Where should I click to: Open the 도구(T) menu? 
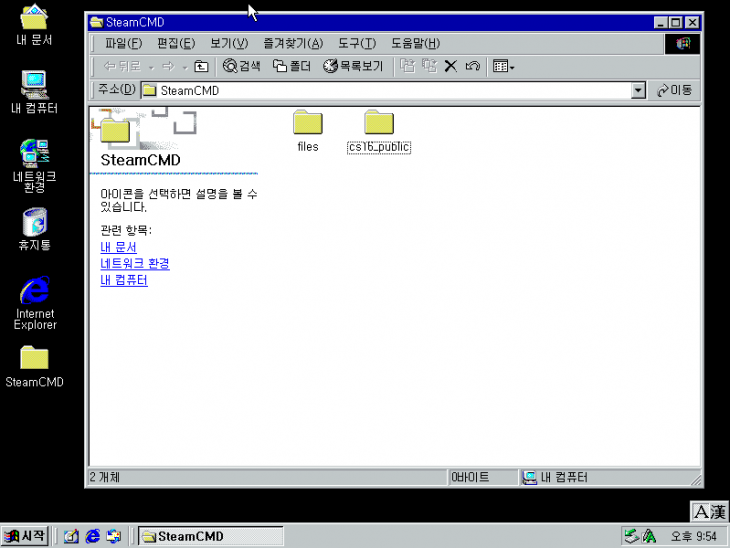tap(357, 43)
